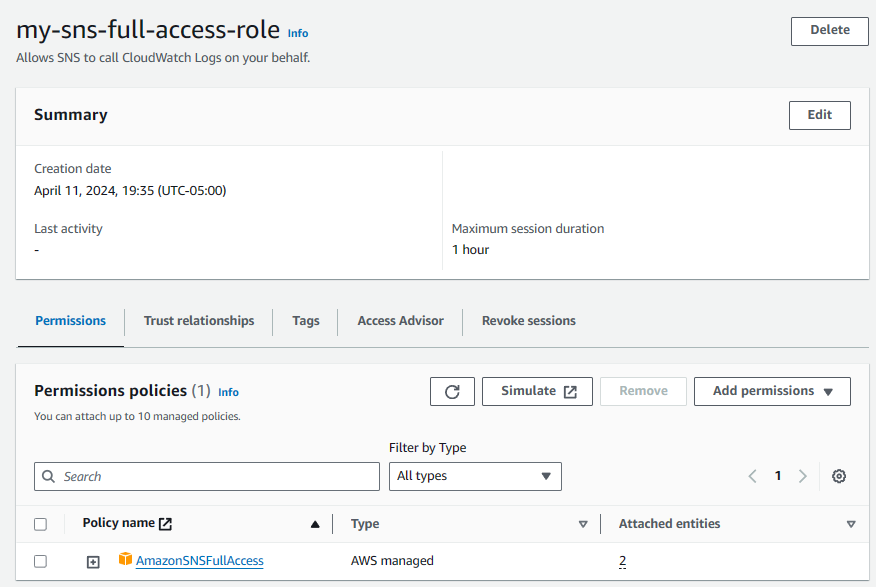The height and width of the screenshot is (587, 876).
Task: Click the creation date value April 11, 2024
Action: point(130,190)
